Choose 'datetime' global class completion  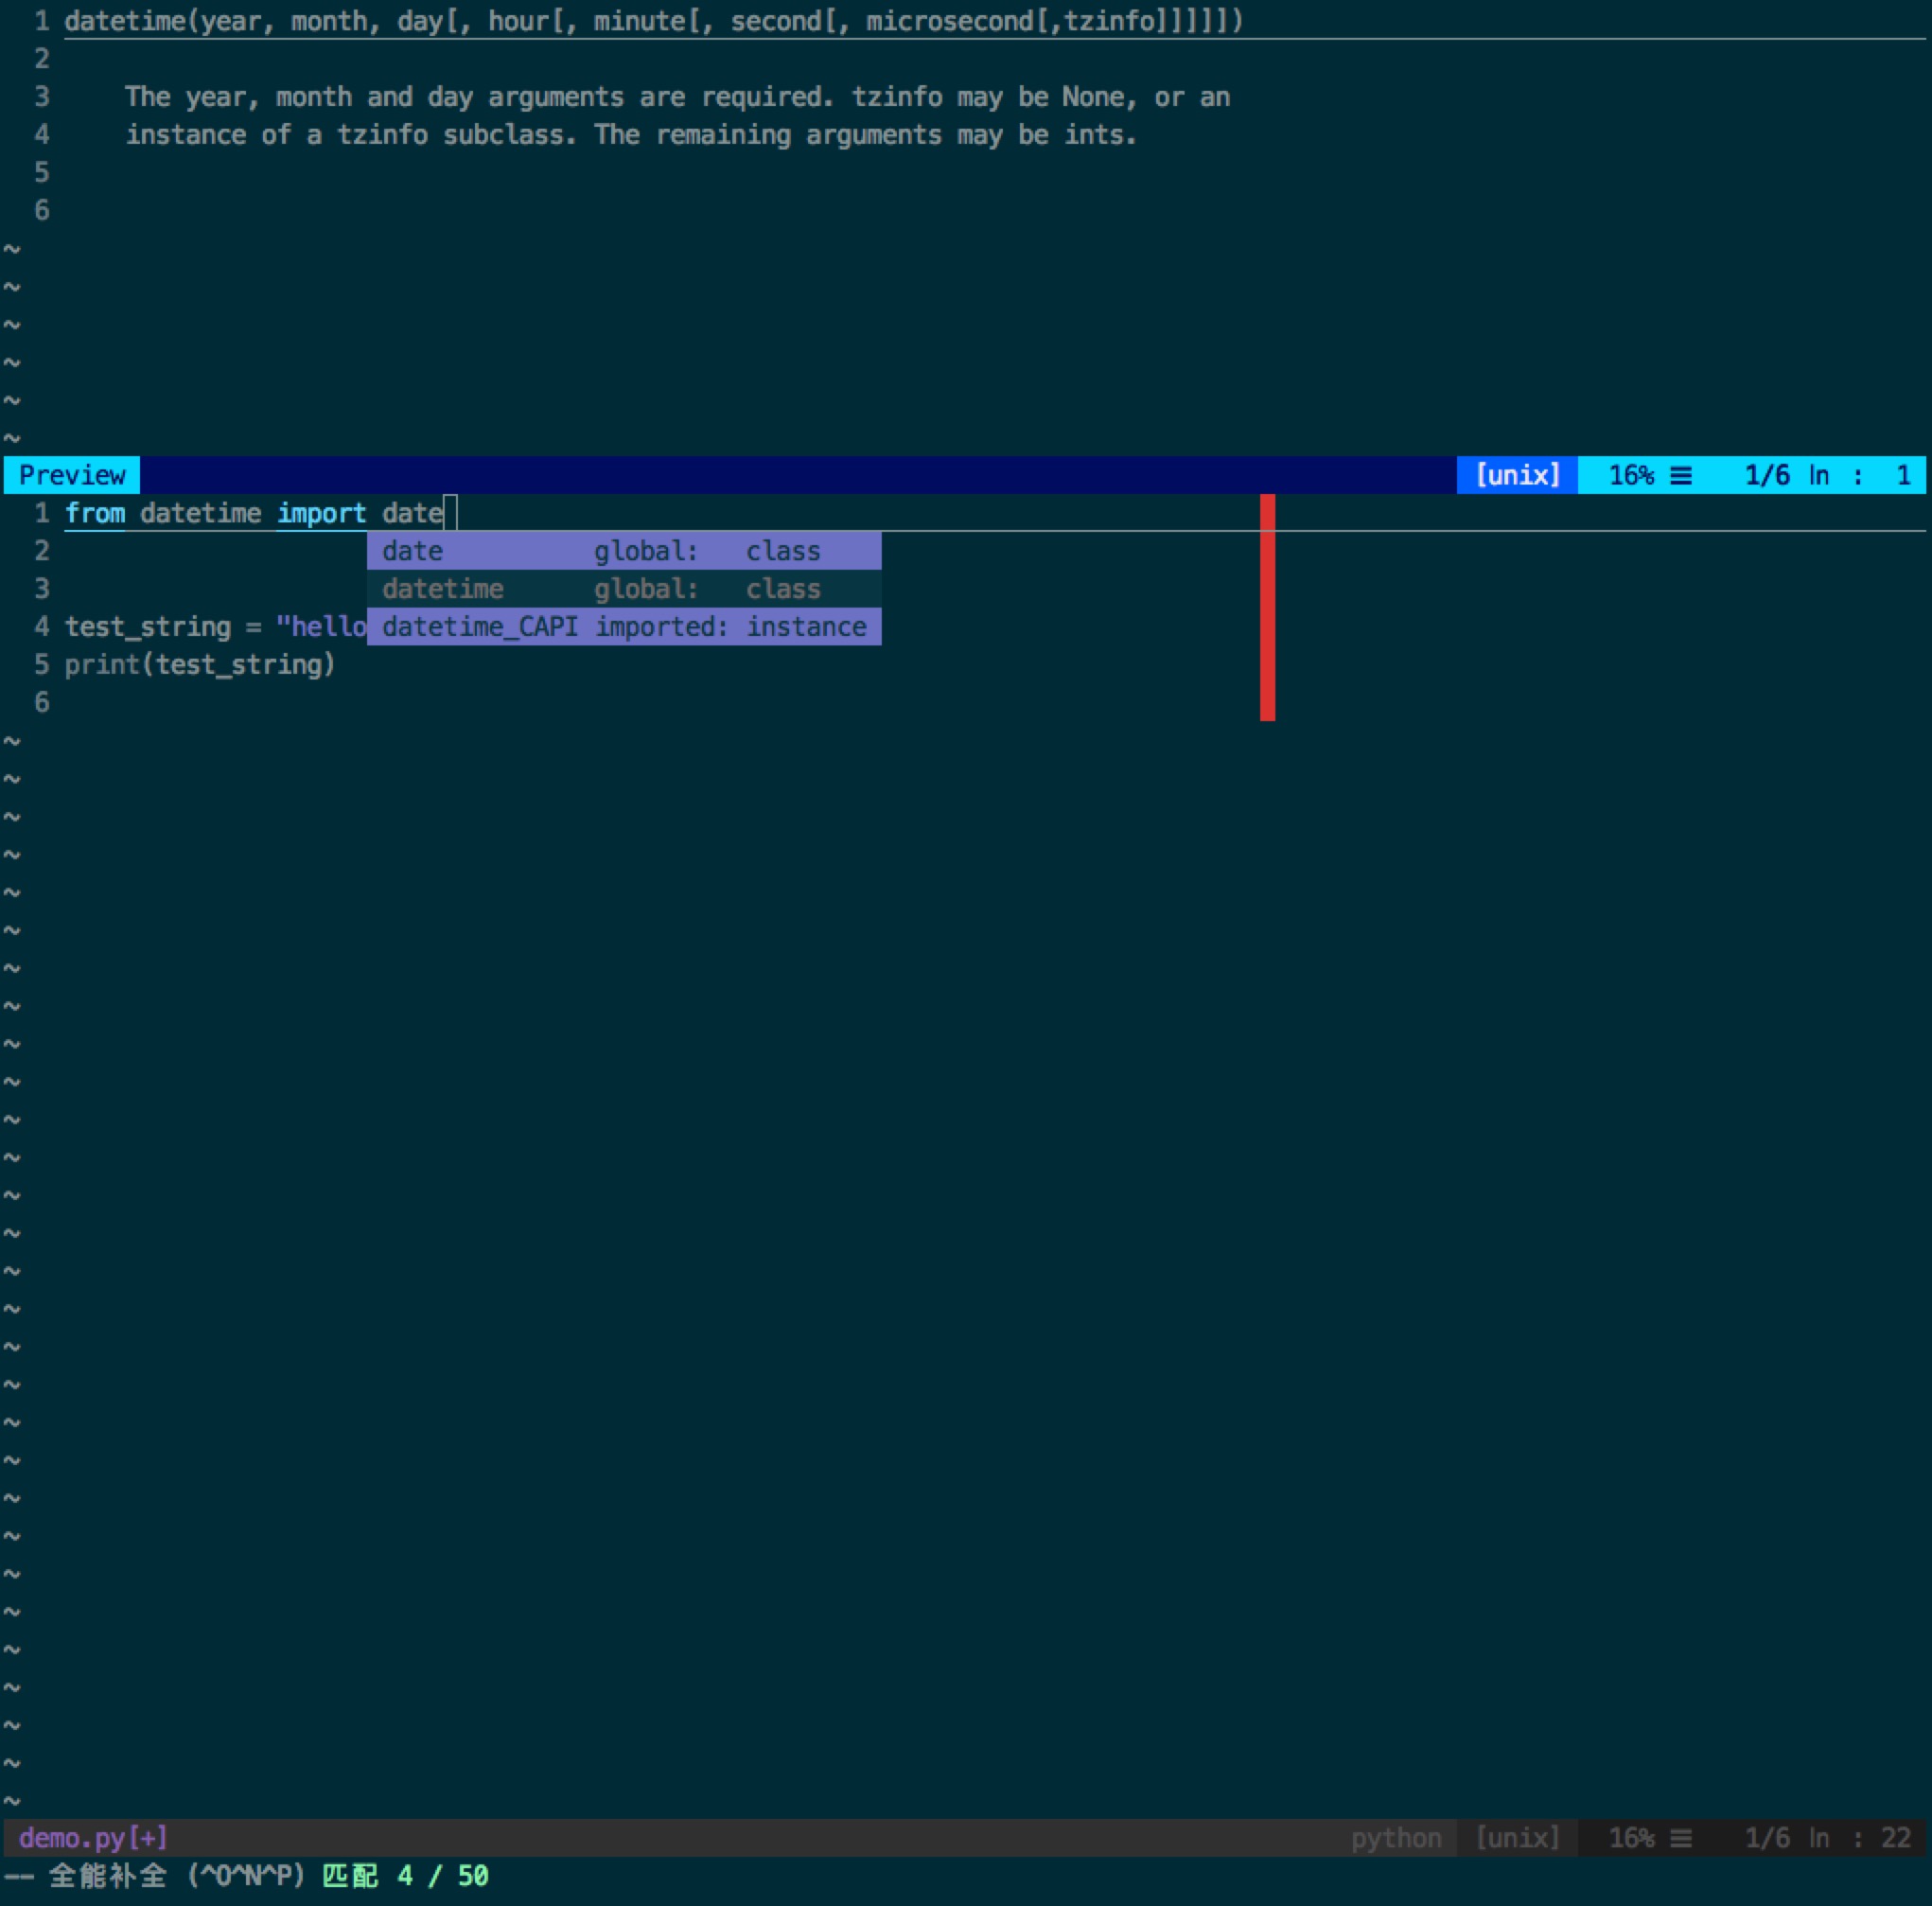[623, 589]
